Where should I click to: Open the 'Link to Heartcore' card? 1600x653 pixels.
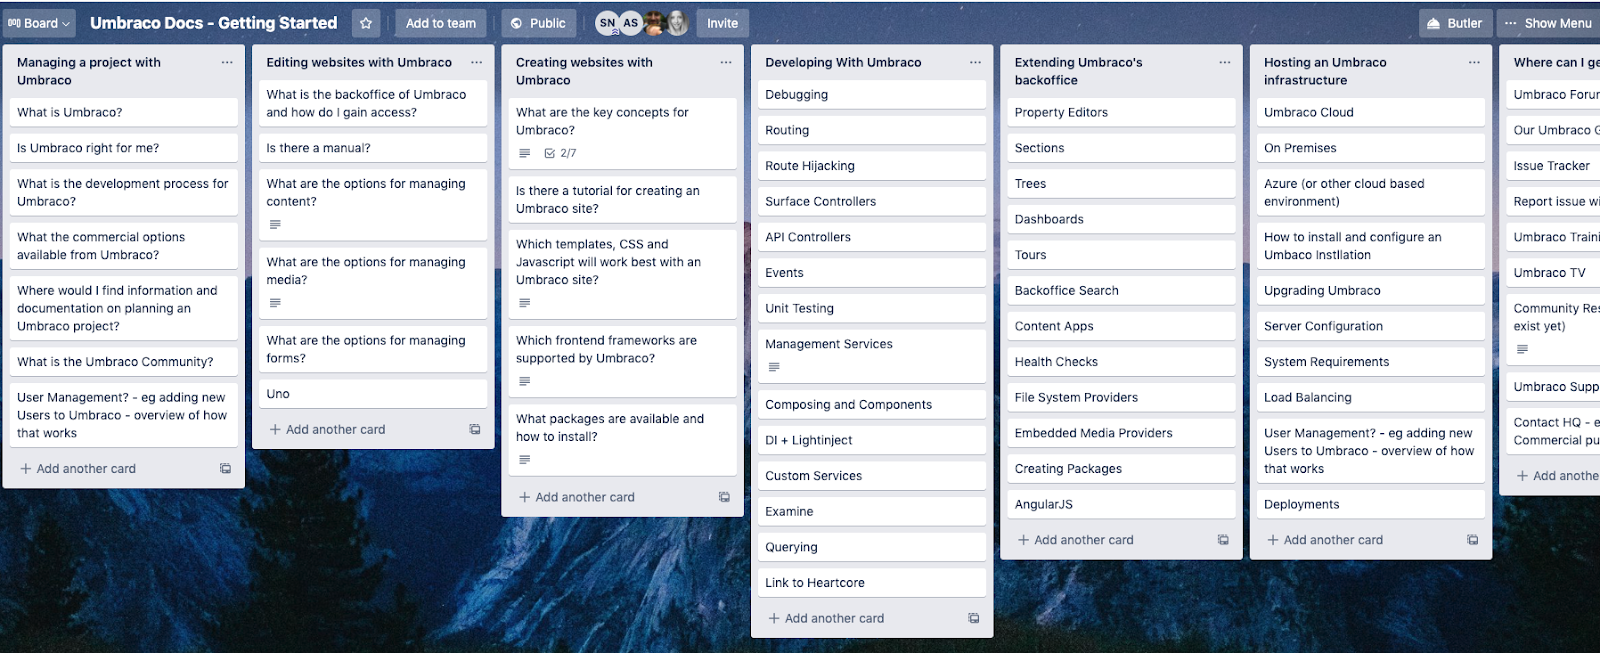872,583
